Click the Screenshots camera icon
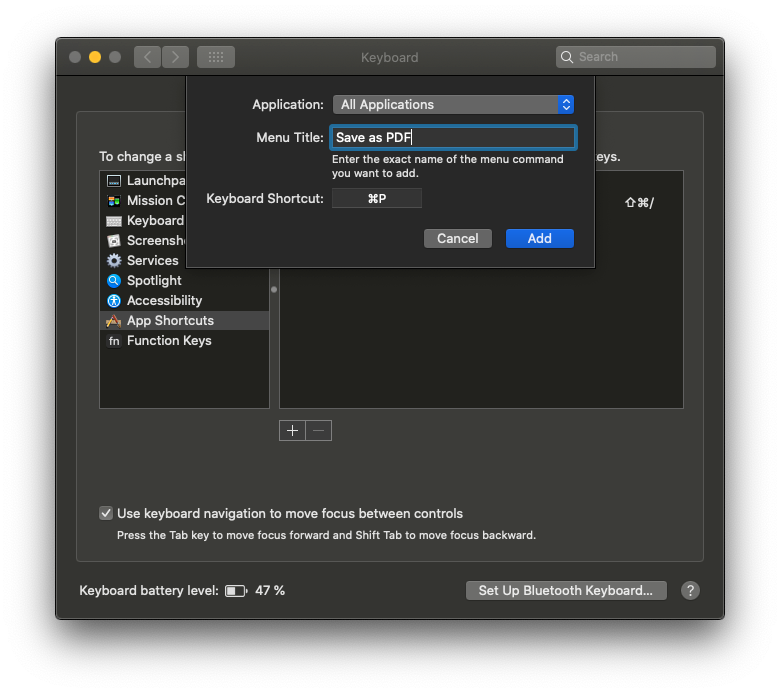The width and height of the screenshot is (780, 693). point(114,241)
